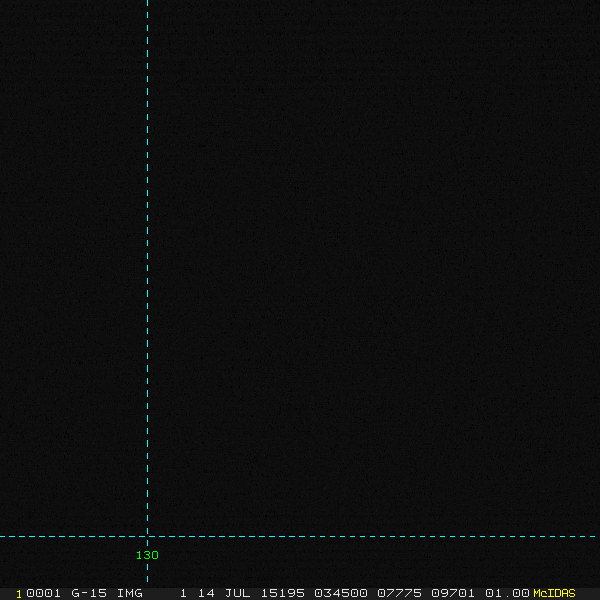Click the yellow McIDAS label
Viewport: 600px width, 600px height.
[554, 593]
